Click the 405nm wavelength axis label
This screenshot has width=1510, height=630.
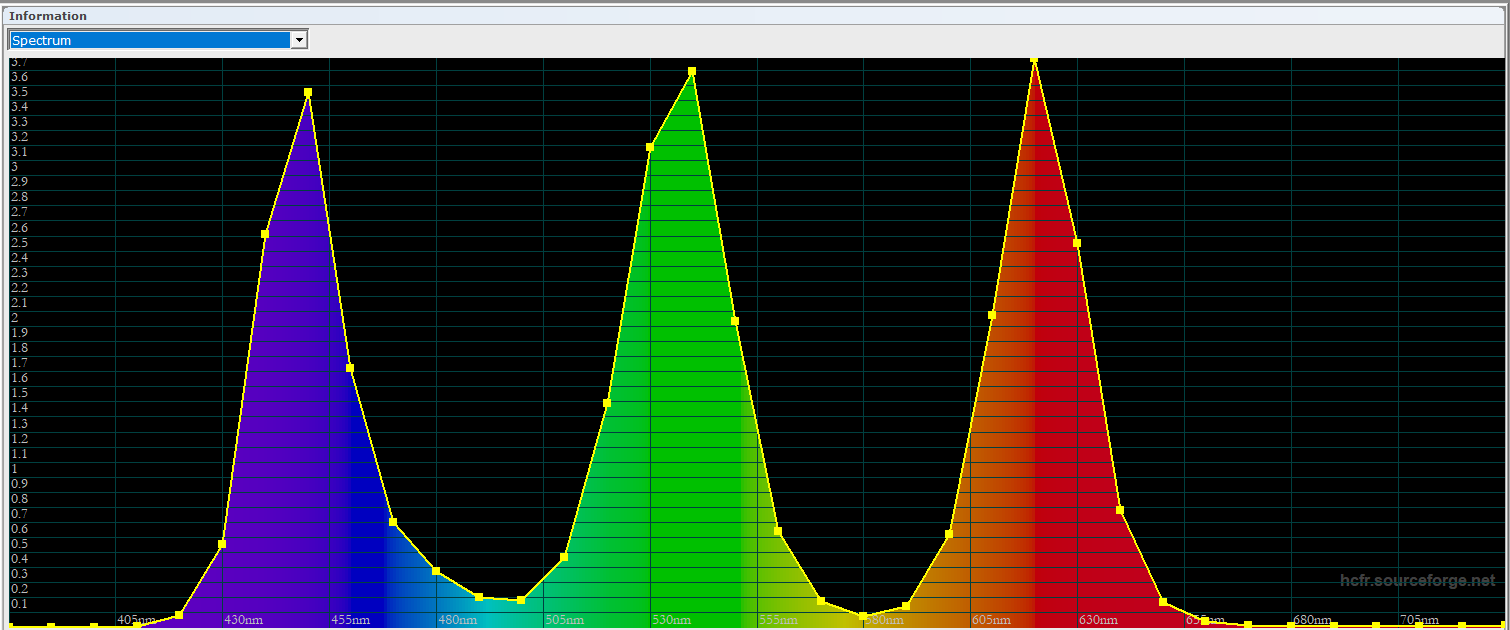(x=137, y=620)
